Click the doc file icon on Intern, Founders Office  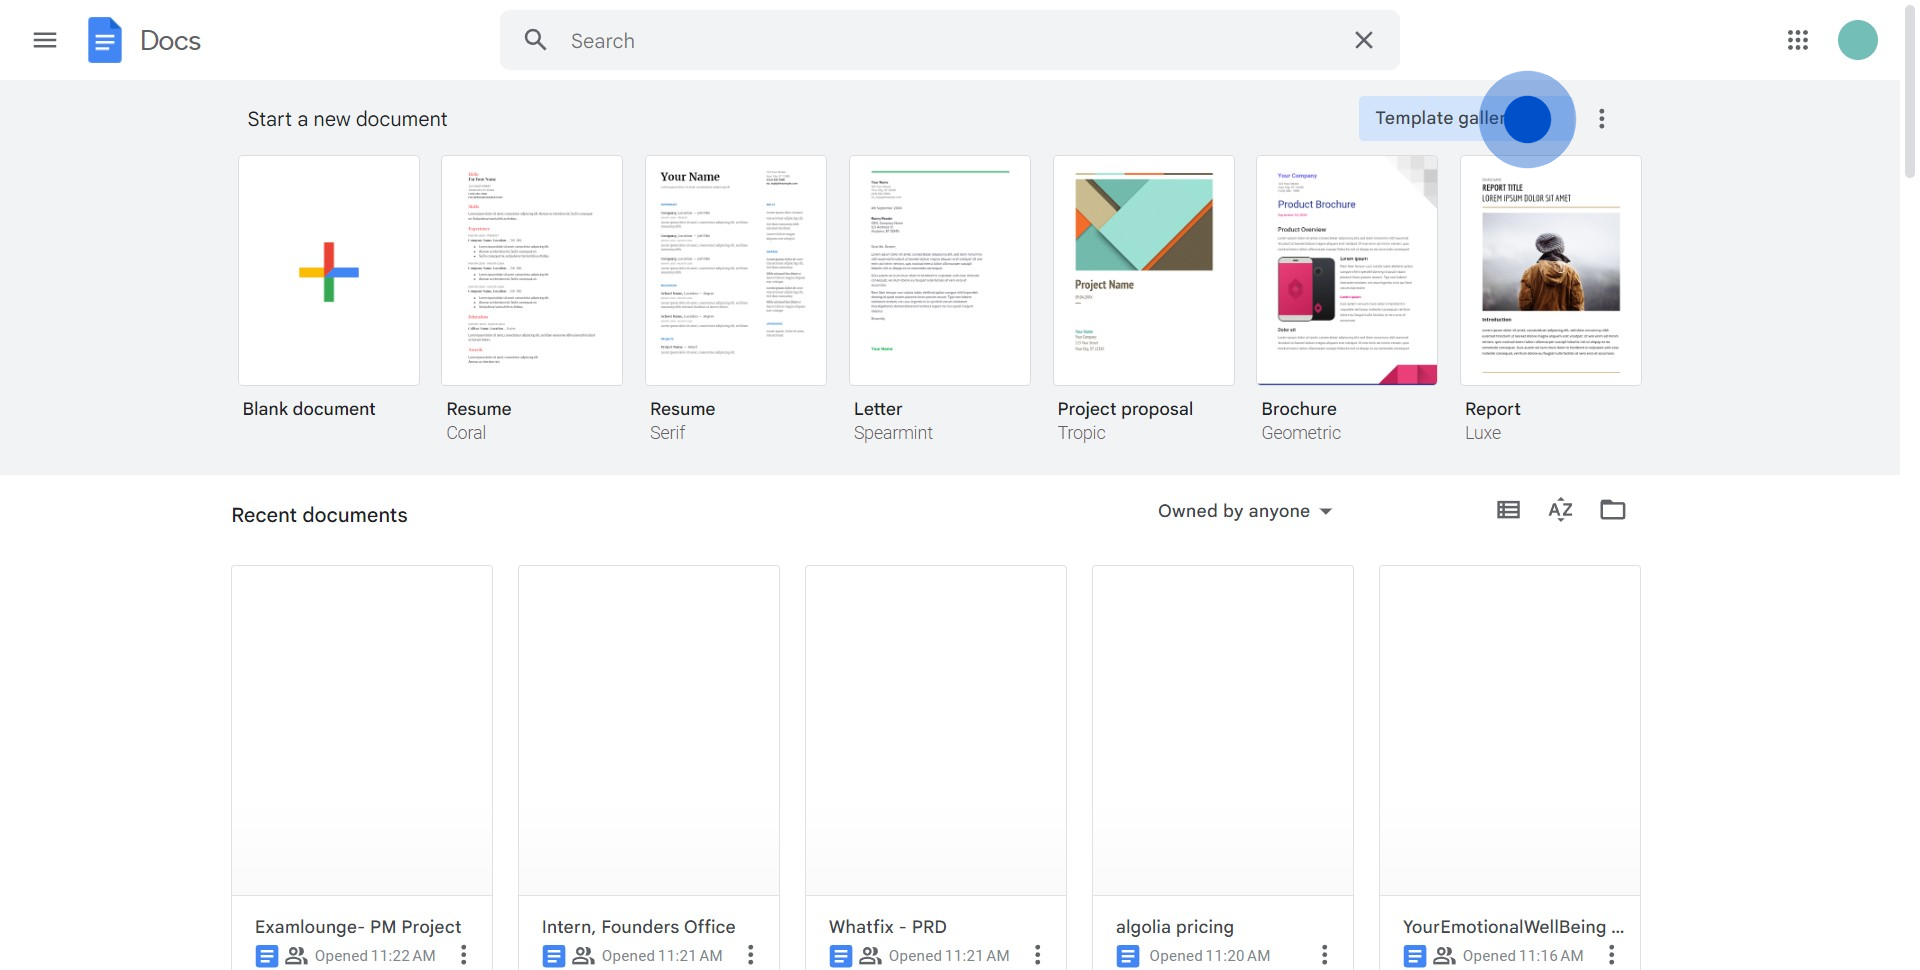(553, 956)
